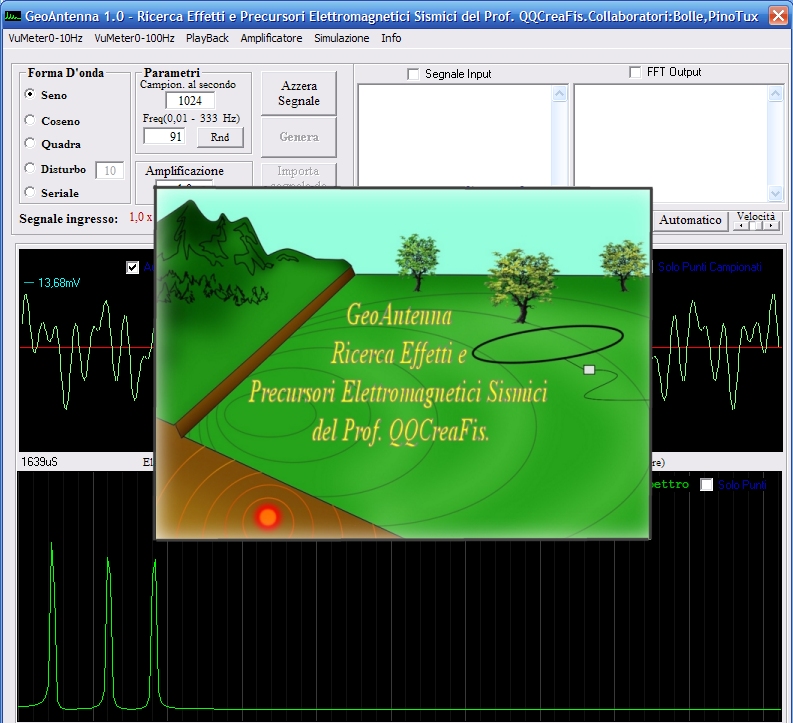
Task: Select the Seriale waveform radio button
Action: click(30, 192)
